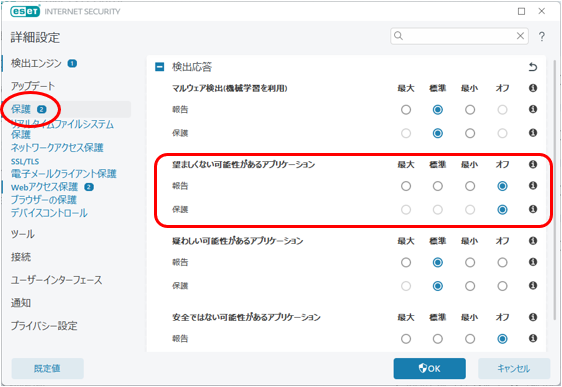
Task: Select 保護 settings category
Action: click(x=21, y=109)
